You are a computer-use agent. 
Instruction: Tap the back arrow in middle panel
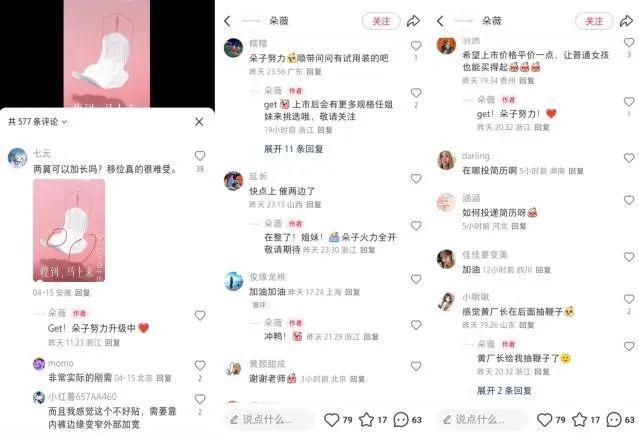(x=227, y=21)
